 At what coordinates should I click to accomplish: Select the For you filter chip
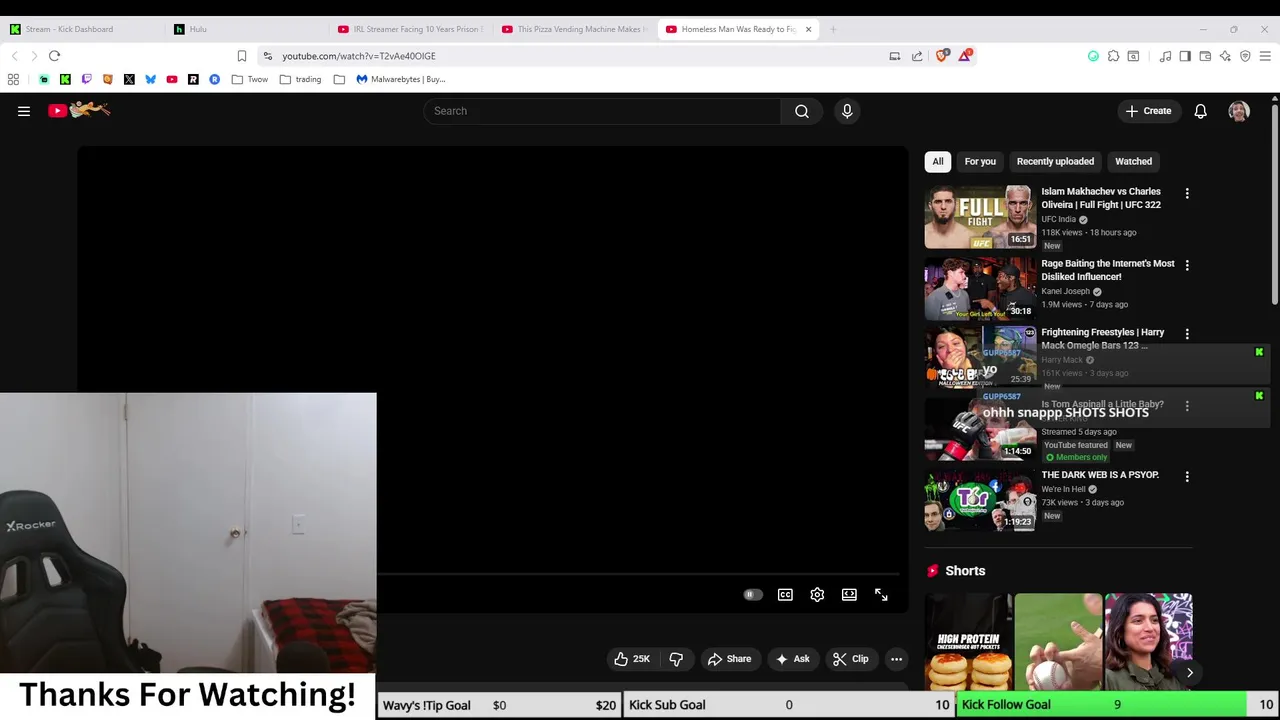point(980,161)
